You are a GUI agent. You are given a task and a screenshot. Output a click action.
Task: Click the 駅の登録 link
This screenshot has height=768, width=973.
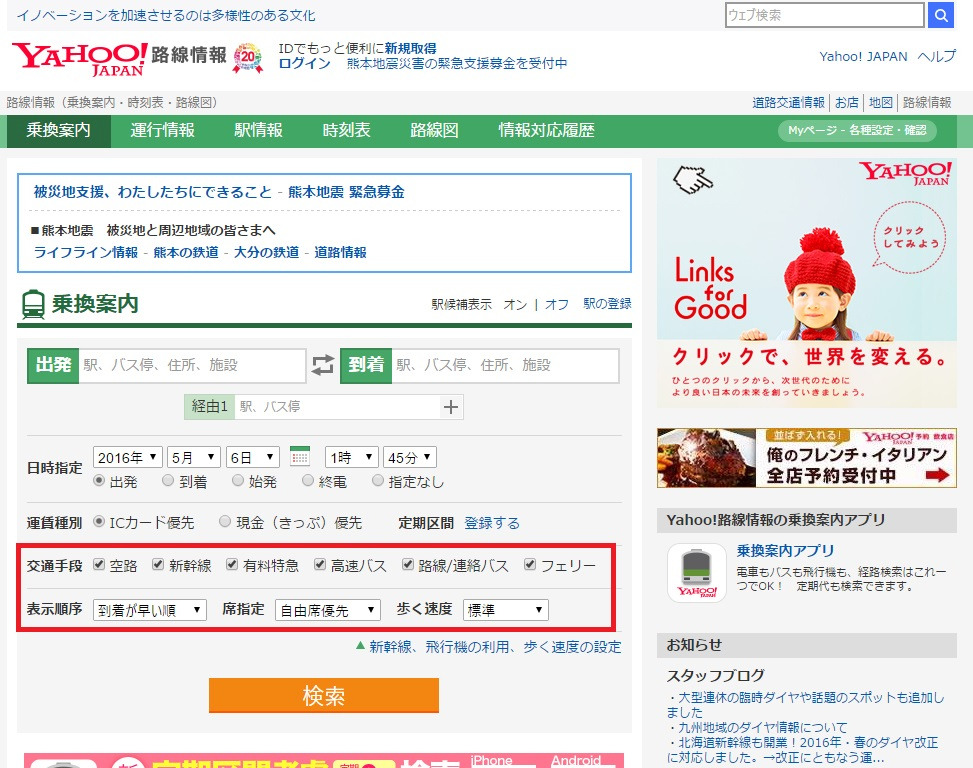pyautogui.click(x=608, y=304)
